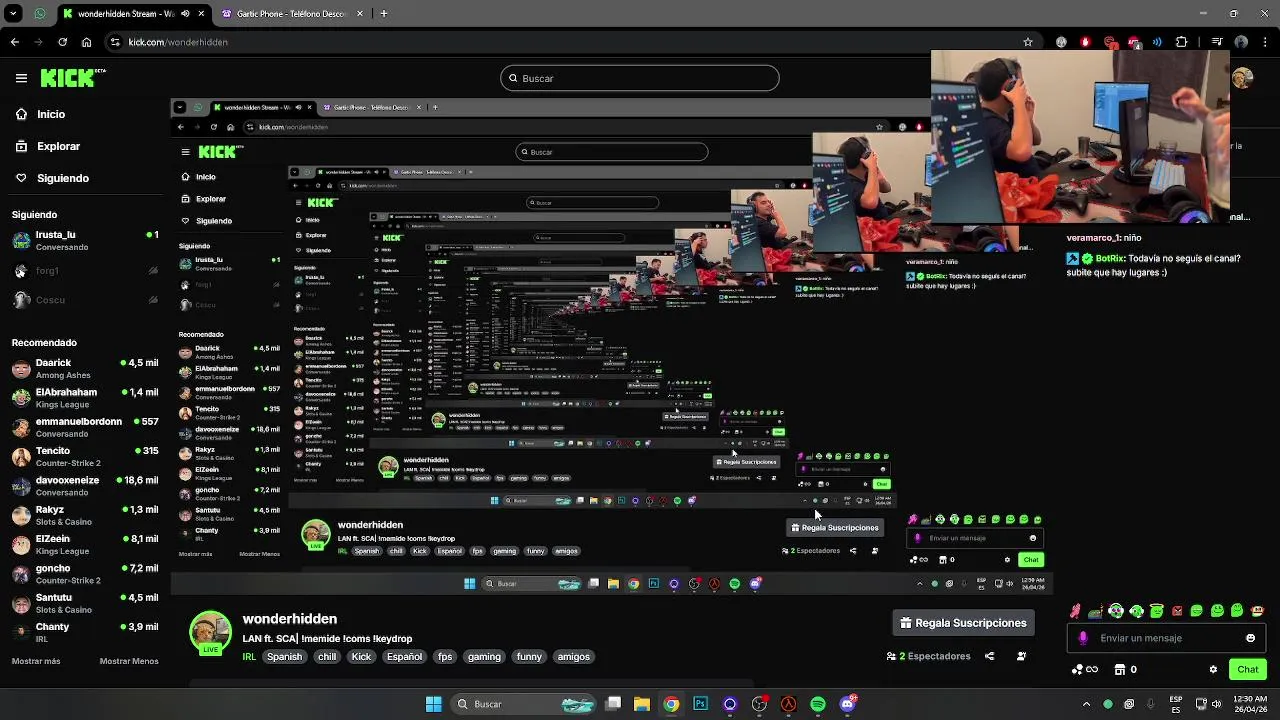
Task: Select Rakyz Slots & Casino channel
Action: tap(85, 515)
